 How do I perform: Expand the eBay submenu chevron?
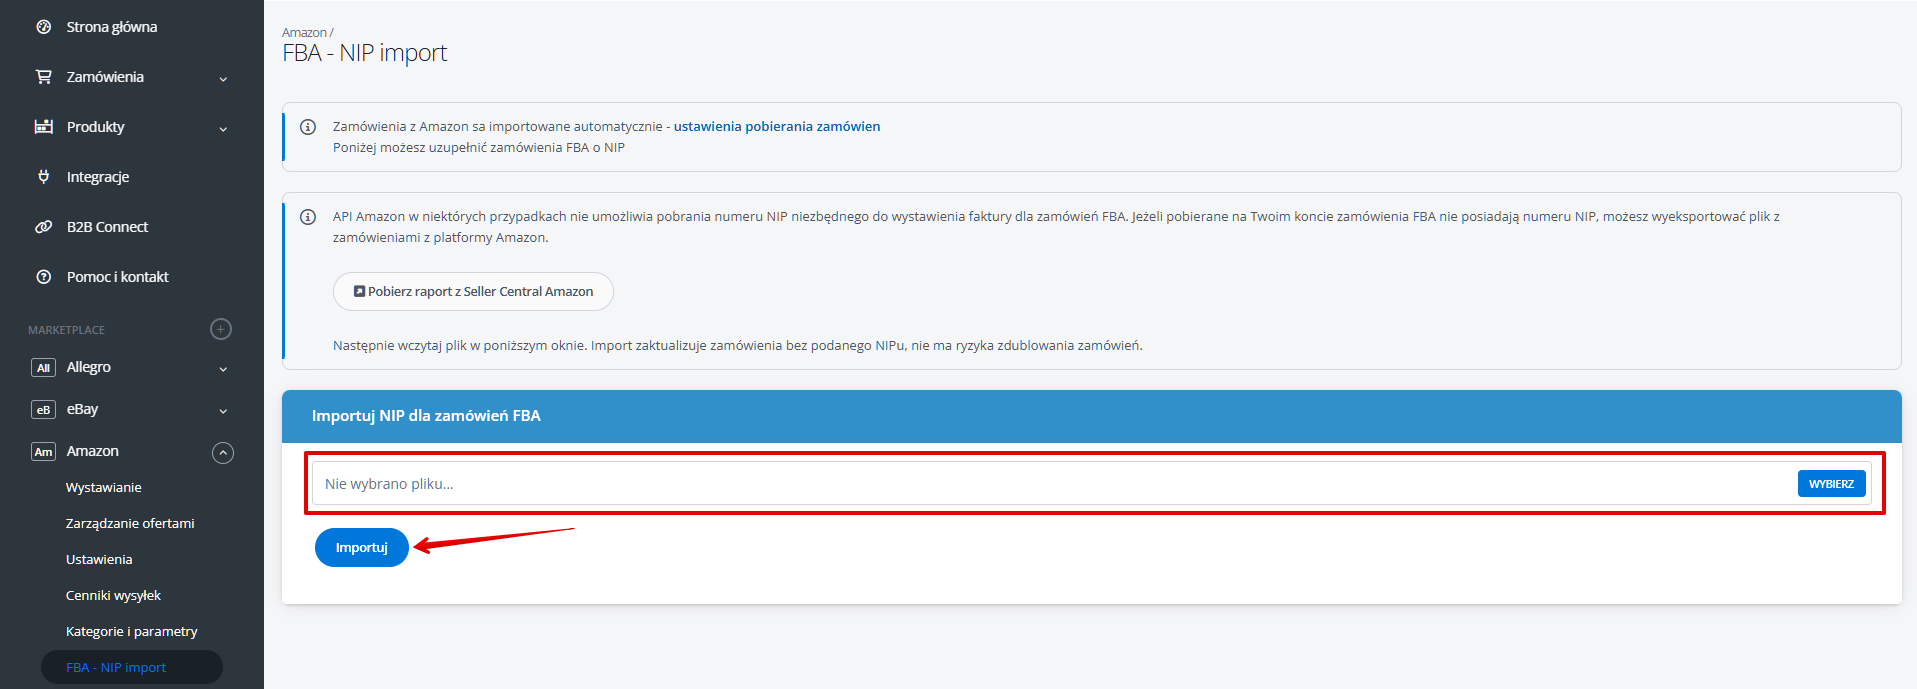(223, 411)
